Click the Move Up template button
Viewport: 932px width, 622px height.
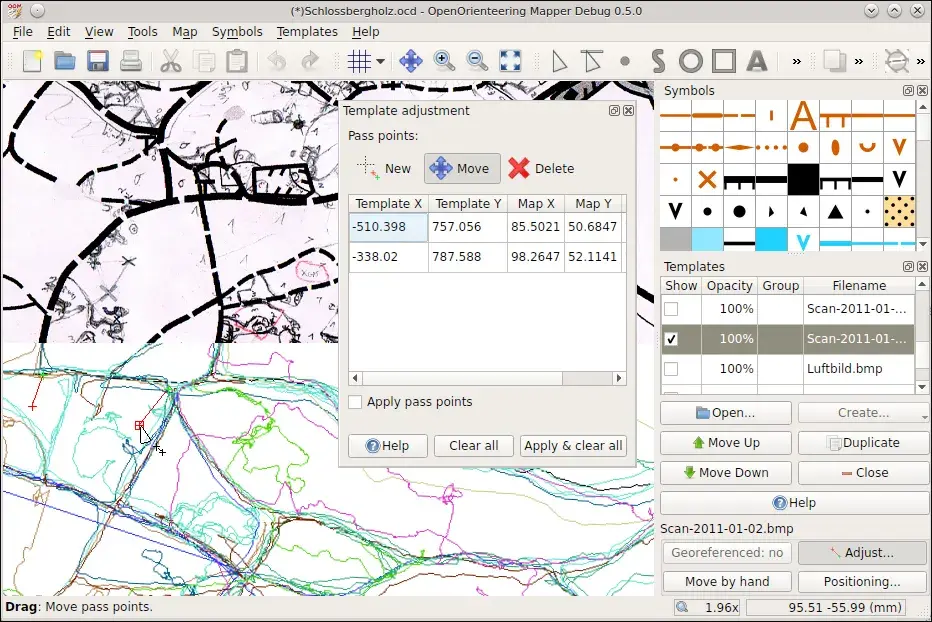(726, 442)
